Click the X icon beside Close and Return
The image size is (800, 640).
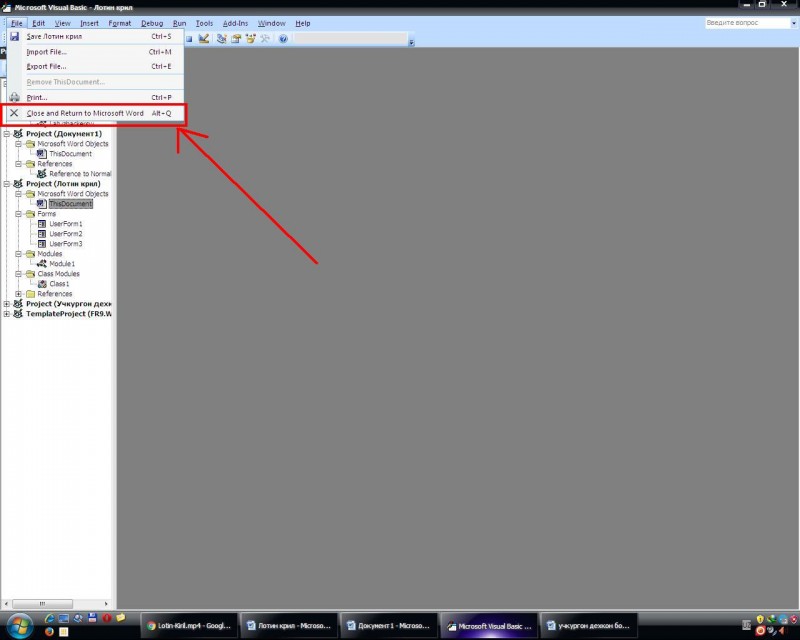(x=14, y=113)
